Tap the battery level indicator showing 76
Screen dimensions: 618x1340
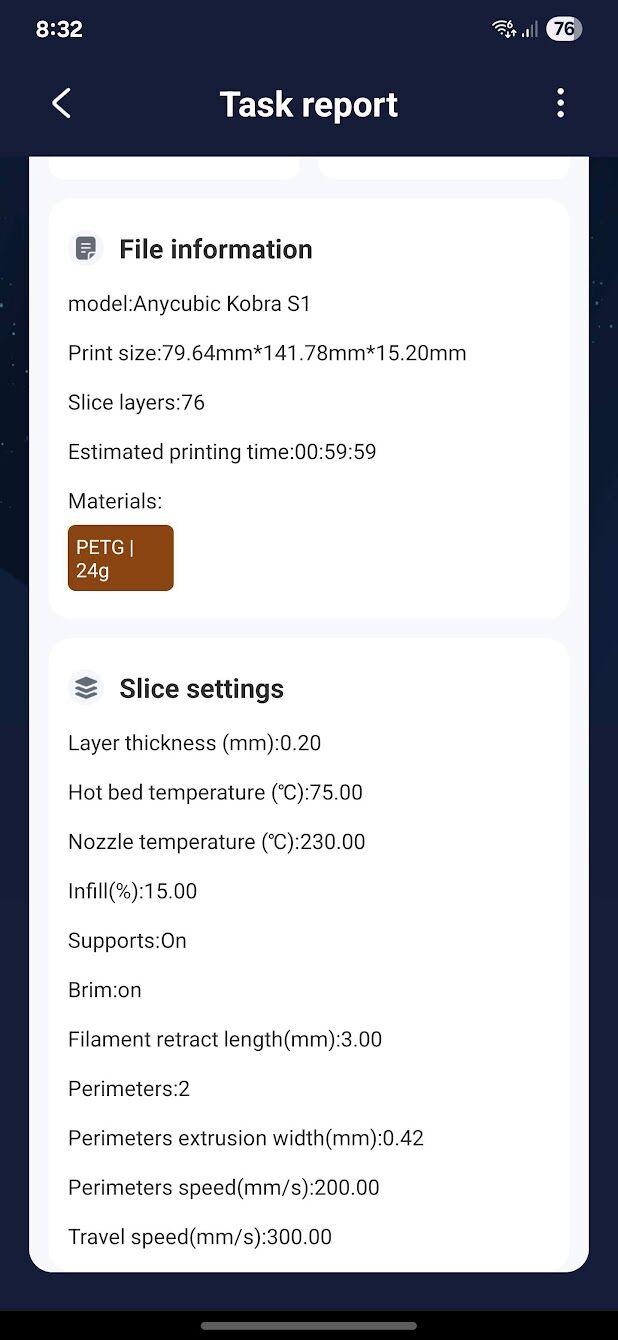(x=564, y=29)
